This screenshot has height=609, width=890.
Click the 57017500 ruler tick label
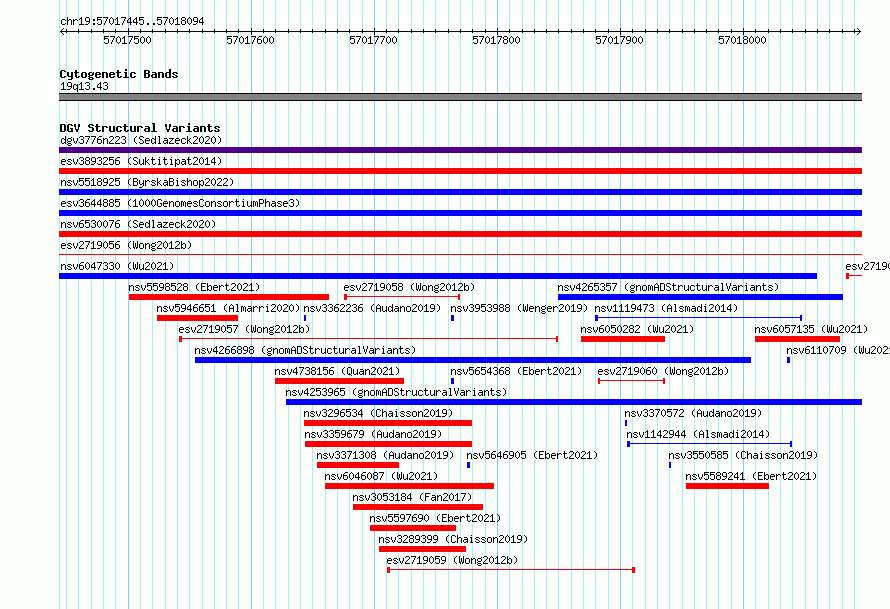pos(127,40)
